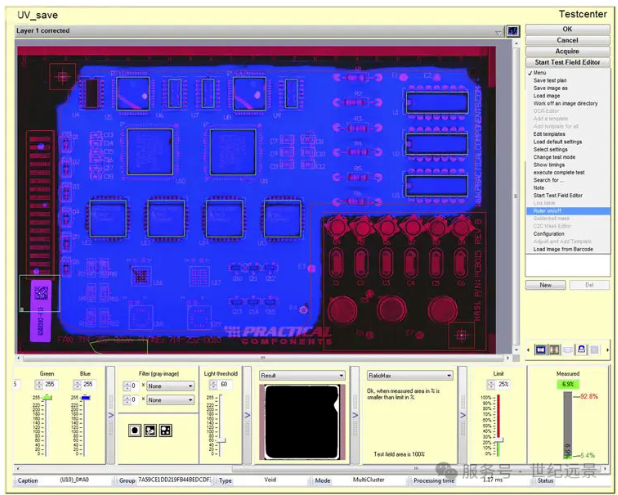Click the monitor icon above the image
The image size is (618, 495).
pos(512,31)
